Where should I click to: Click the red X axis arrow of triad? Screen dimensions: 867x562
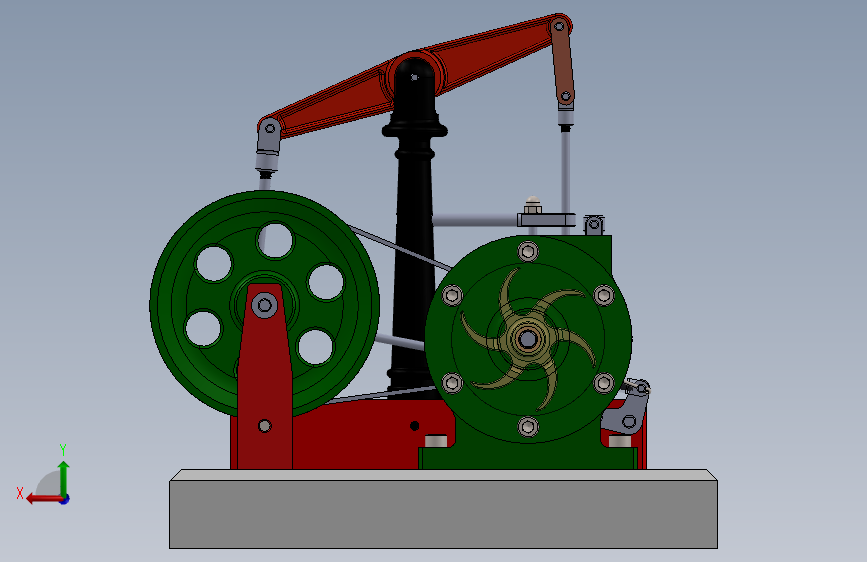(43, 499)
